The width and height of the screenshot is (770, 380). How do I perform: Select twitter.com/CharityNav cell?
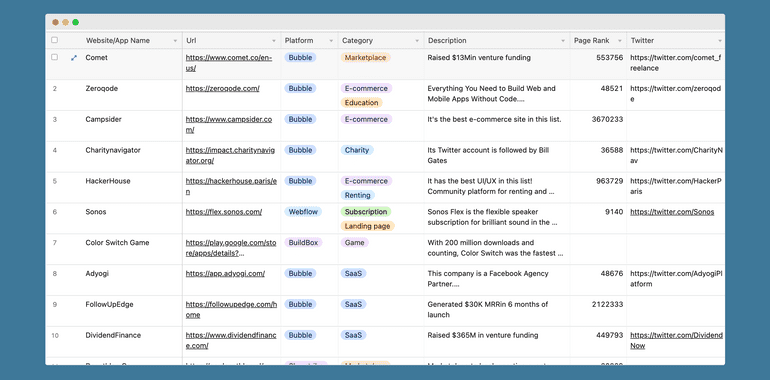[676, 157]
